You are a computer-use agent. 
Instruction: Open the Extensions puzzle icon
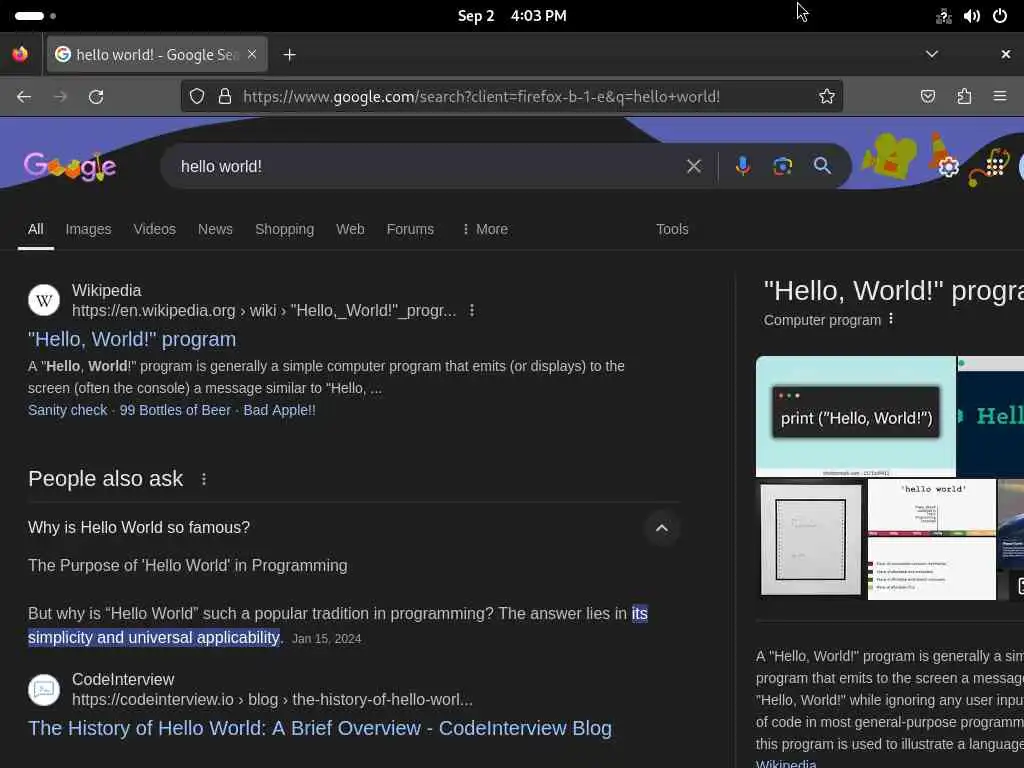coord(964,97)
